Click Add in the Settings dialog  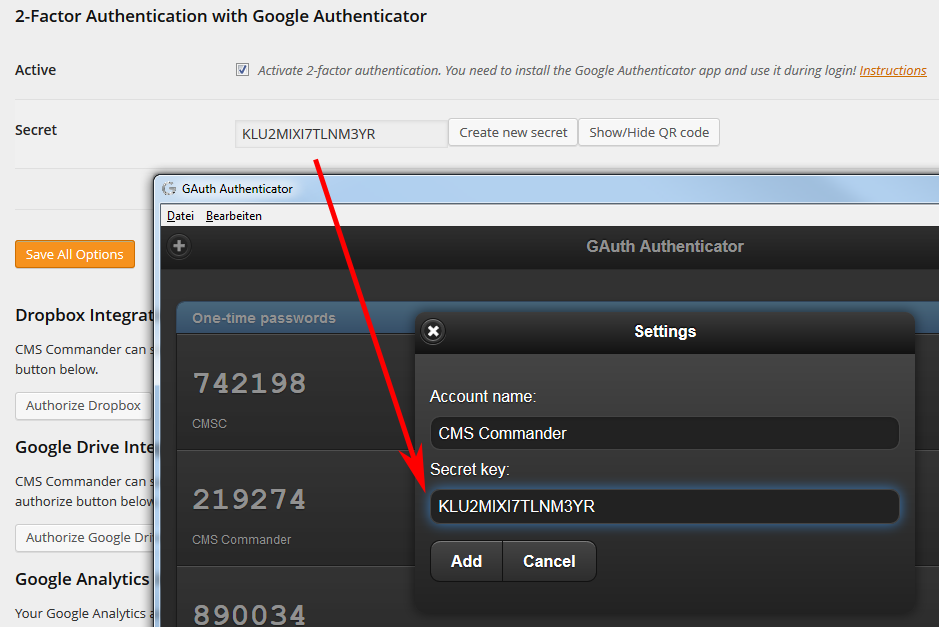click(x=467, y=561)
